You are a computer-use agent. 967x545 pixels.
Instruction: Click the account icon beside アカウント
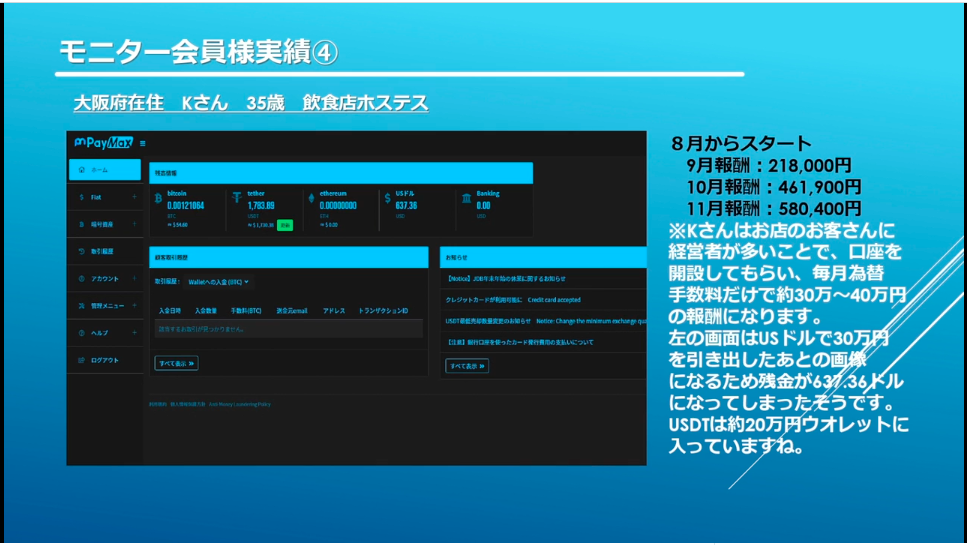tap(81, 279)
